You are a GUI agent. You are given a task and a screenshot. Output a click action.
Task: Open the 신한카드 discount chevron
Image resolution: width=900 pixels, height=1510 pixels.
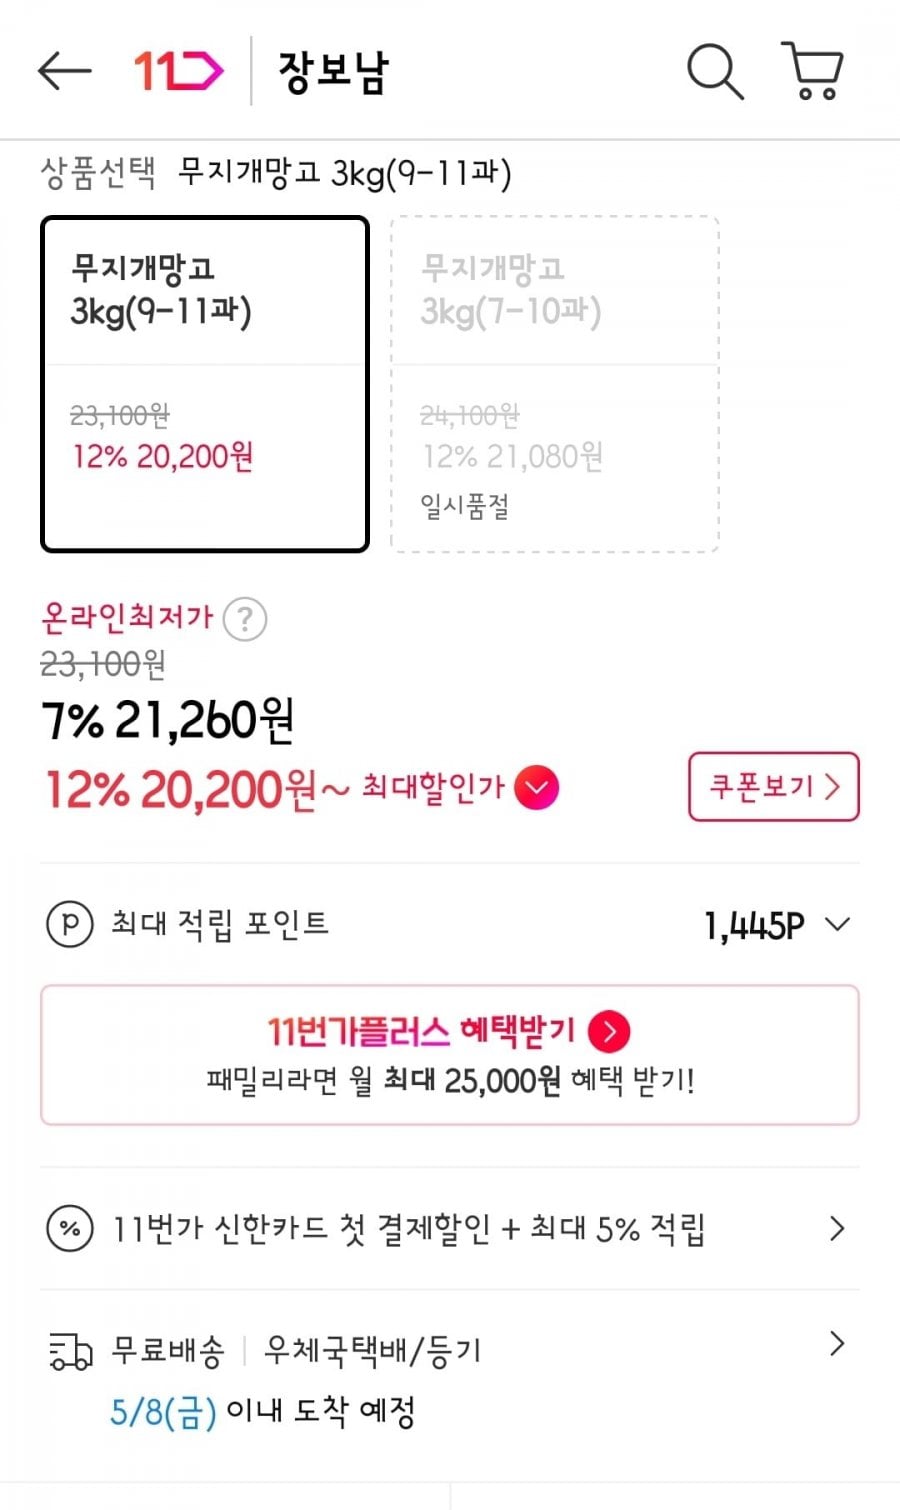point(838,1228)
